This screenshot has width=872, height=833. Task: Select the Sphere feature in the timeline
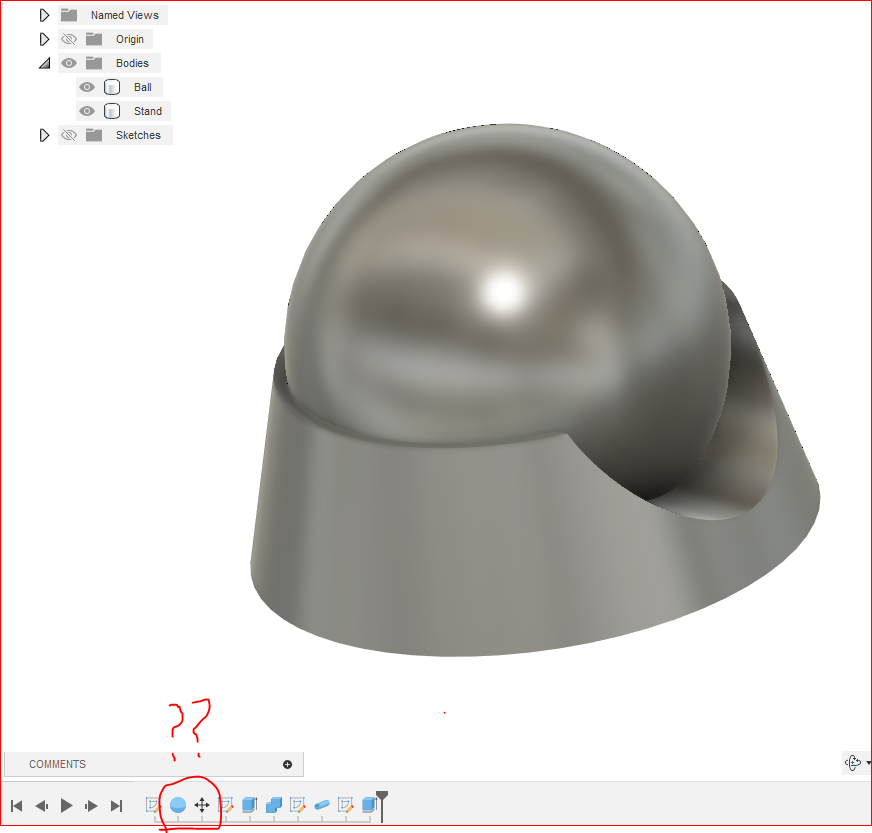[177, 805]
